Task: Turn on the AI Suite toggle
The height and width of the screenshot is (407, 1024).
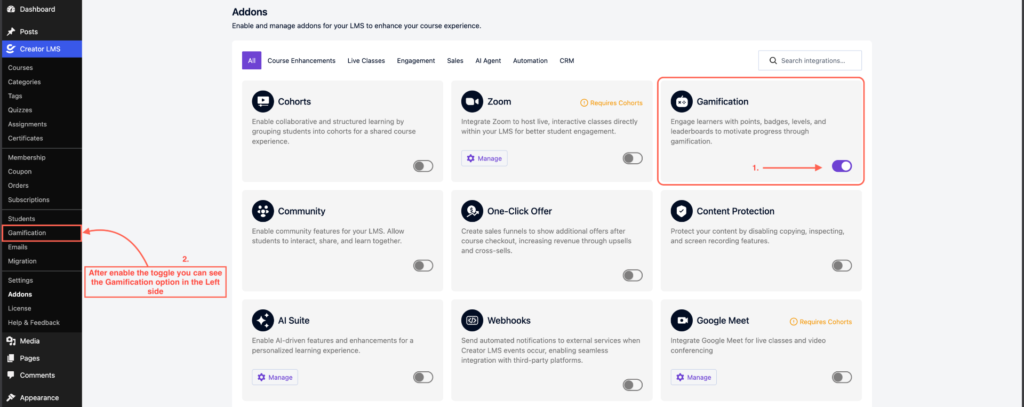Action: point(423,377)
